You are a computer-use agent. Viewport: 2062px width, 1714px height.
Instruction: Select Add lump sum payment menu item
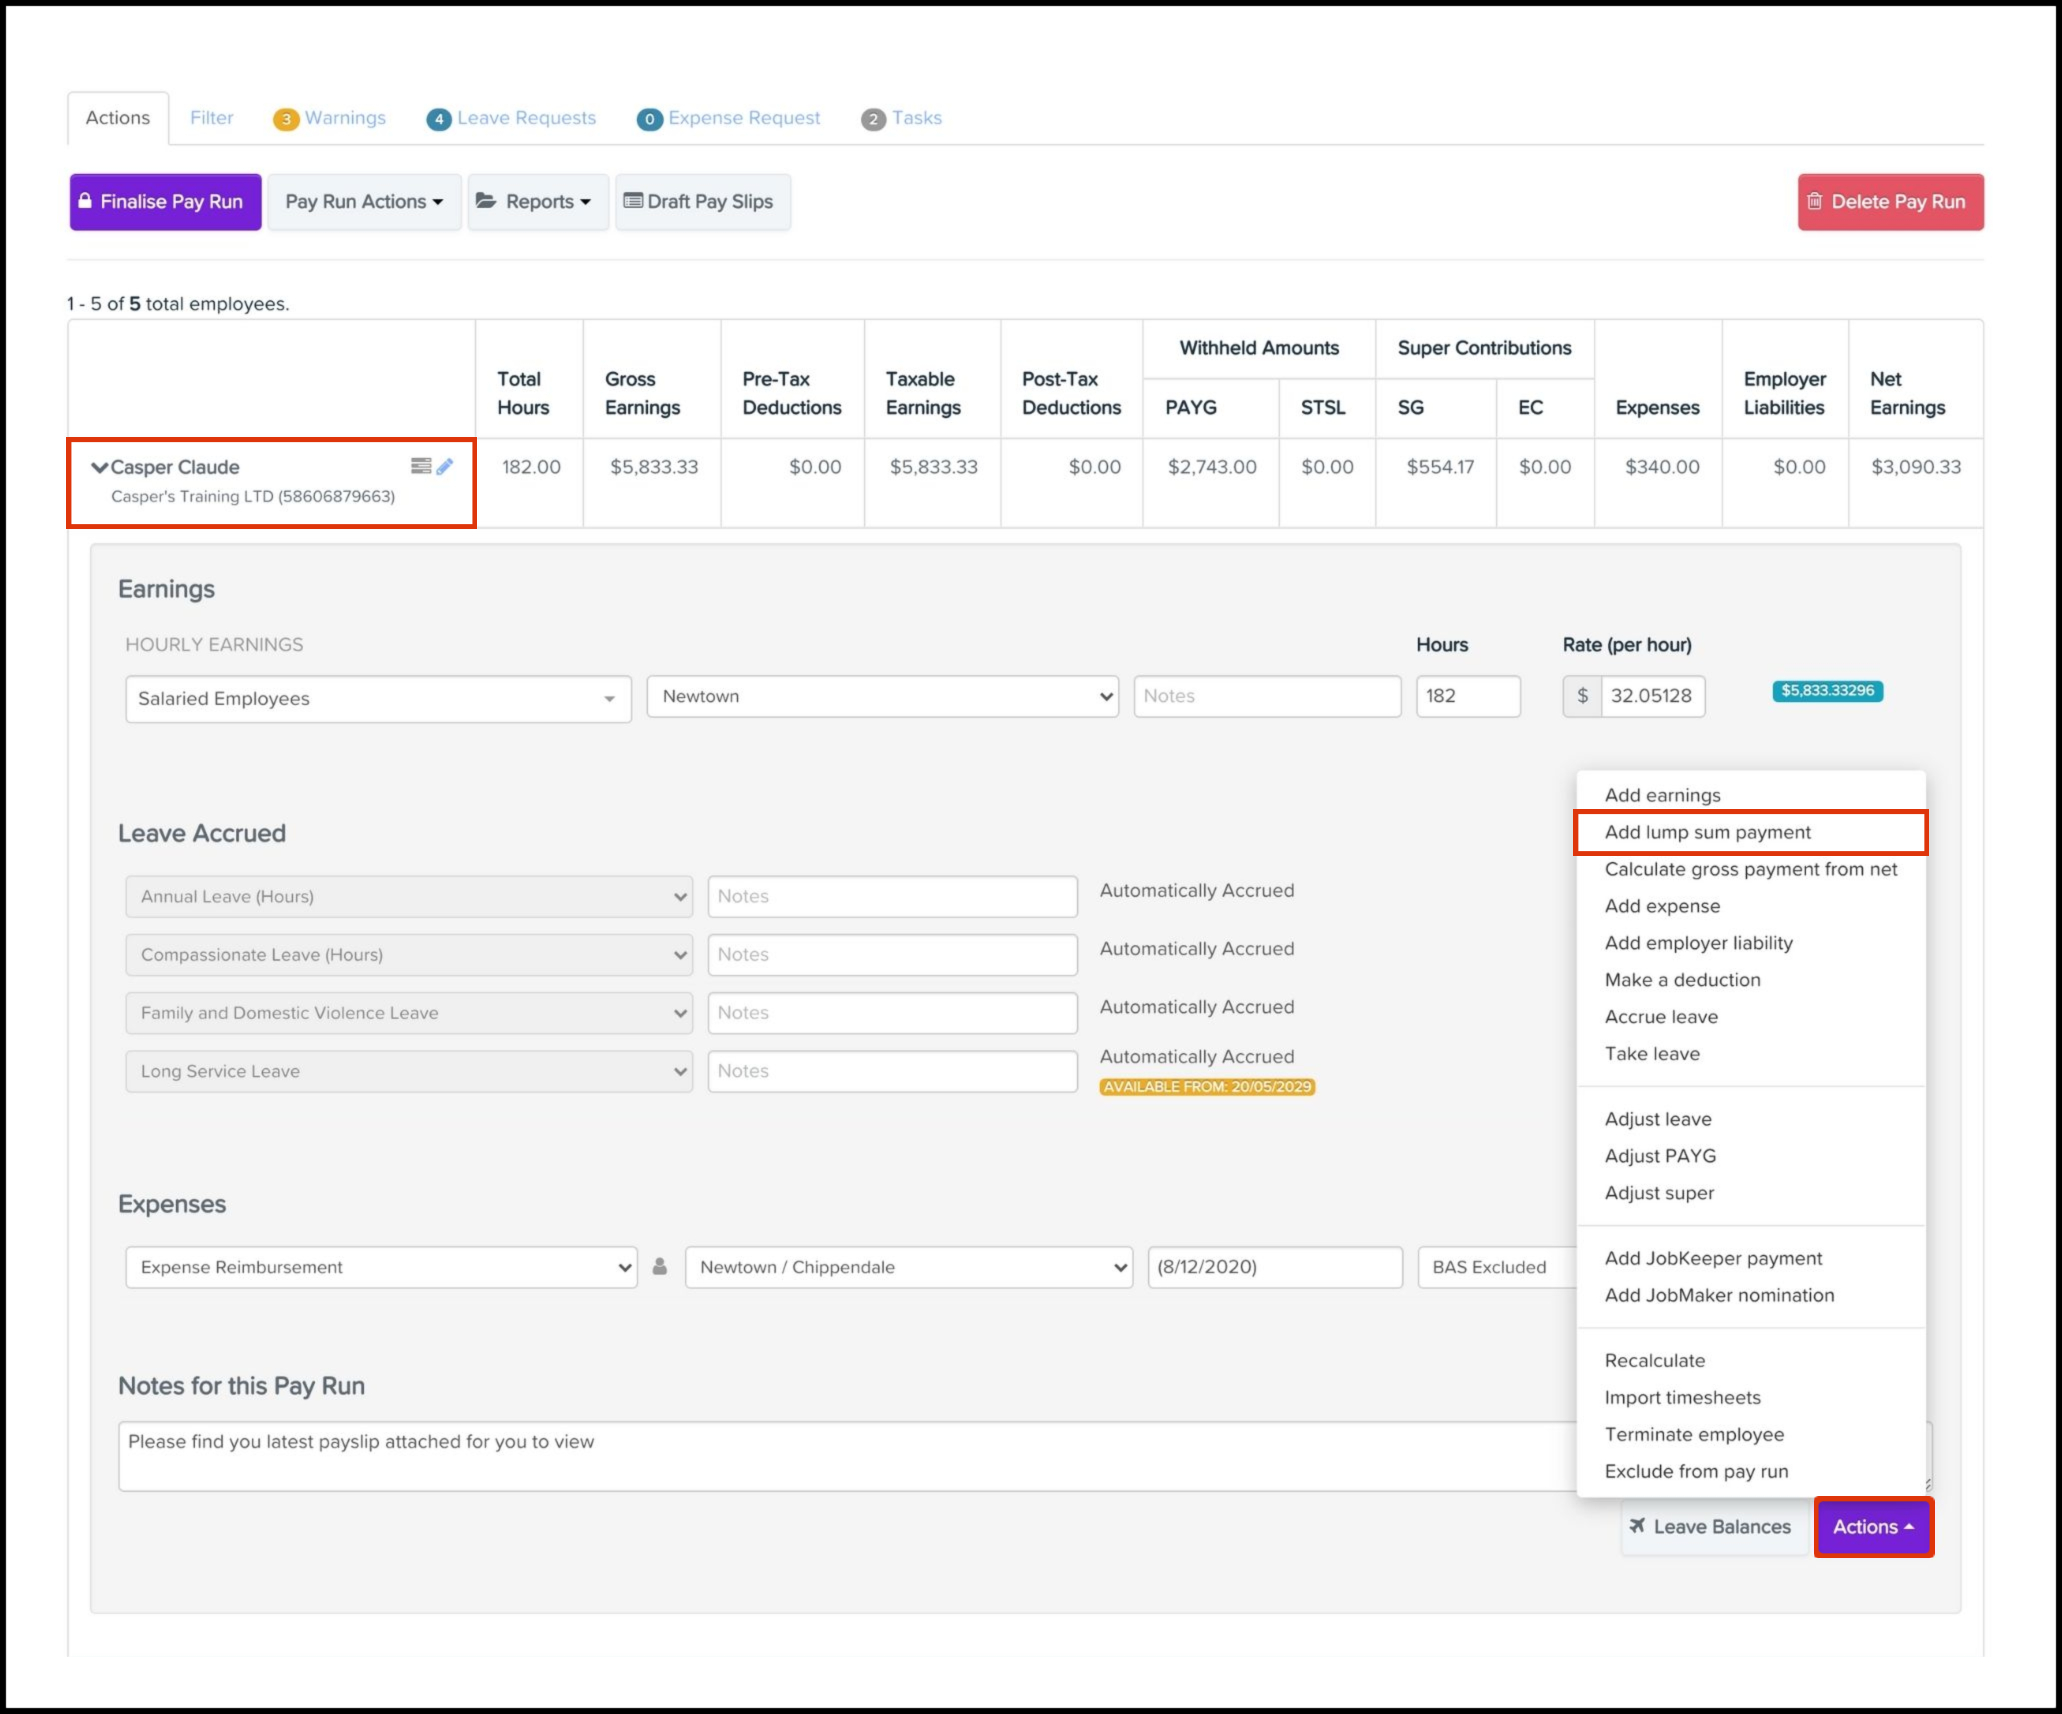[x=1708, y=832]
